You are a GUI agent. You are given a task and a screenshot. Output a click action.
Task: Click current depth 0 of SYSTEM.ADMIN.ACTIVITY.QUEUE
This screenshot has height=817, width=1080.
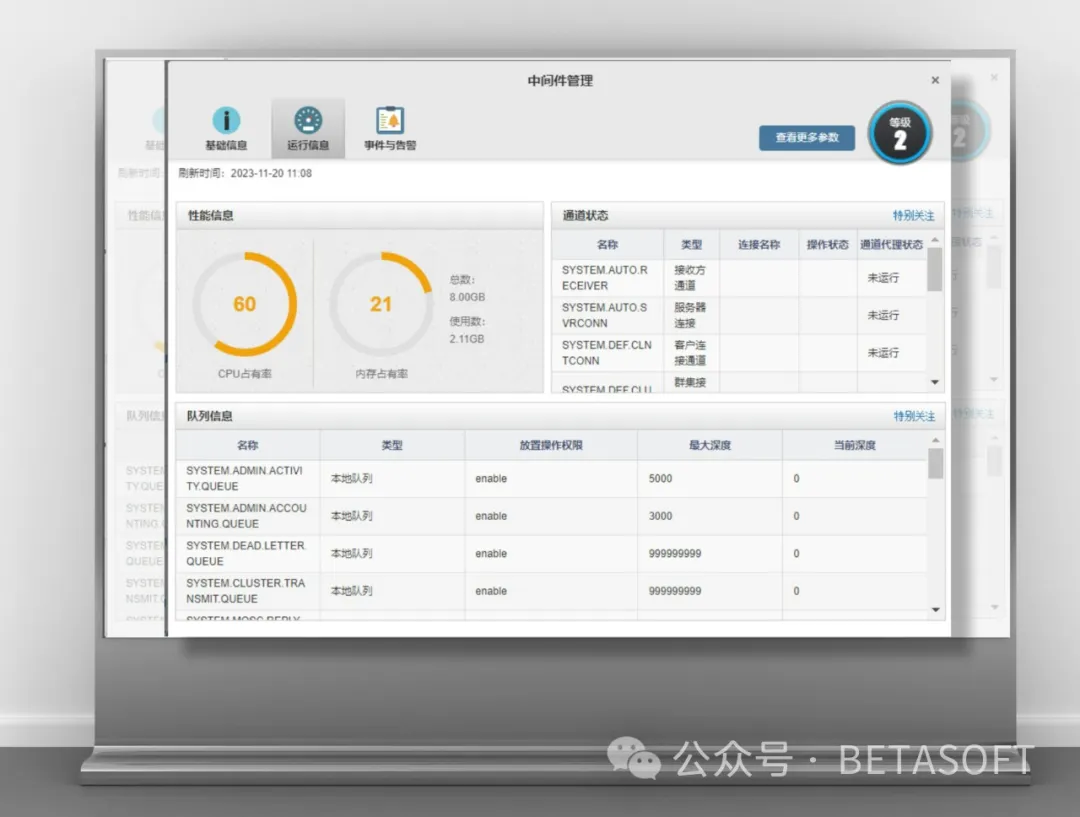click(x=796, y=479)
